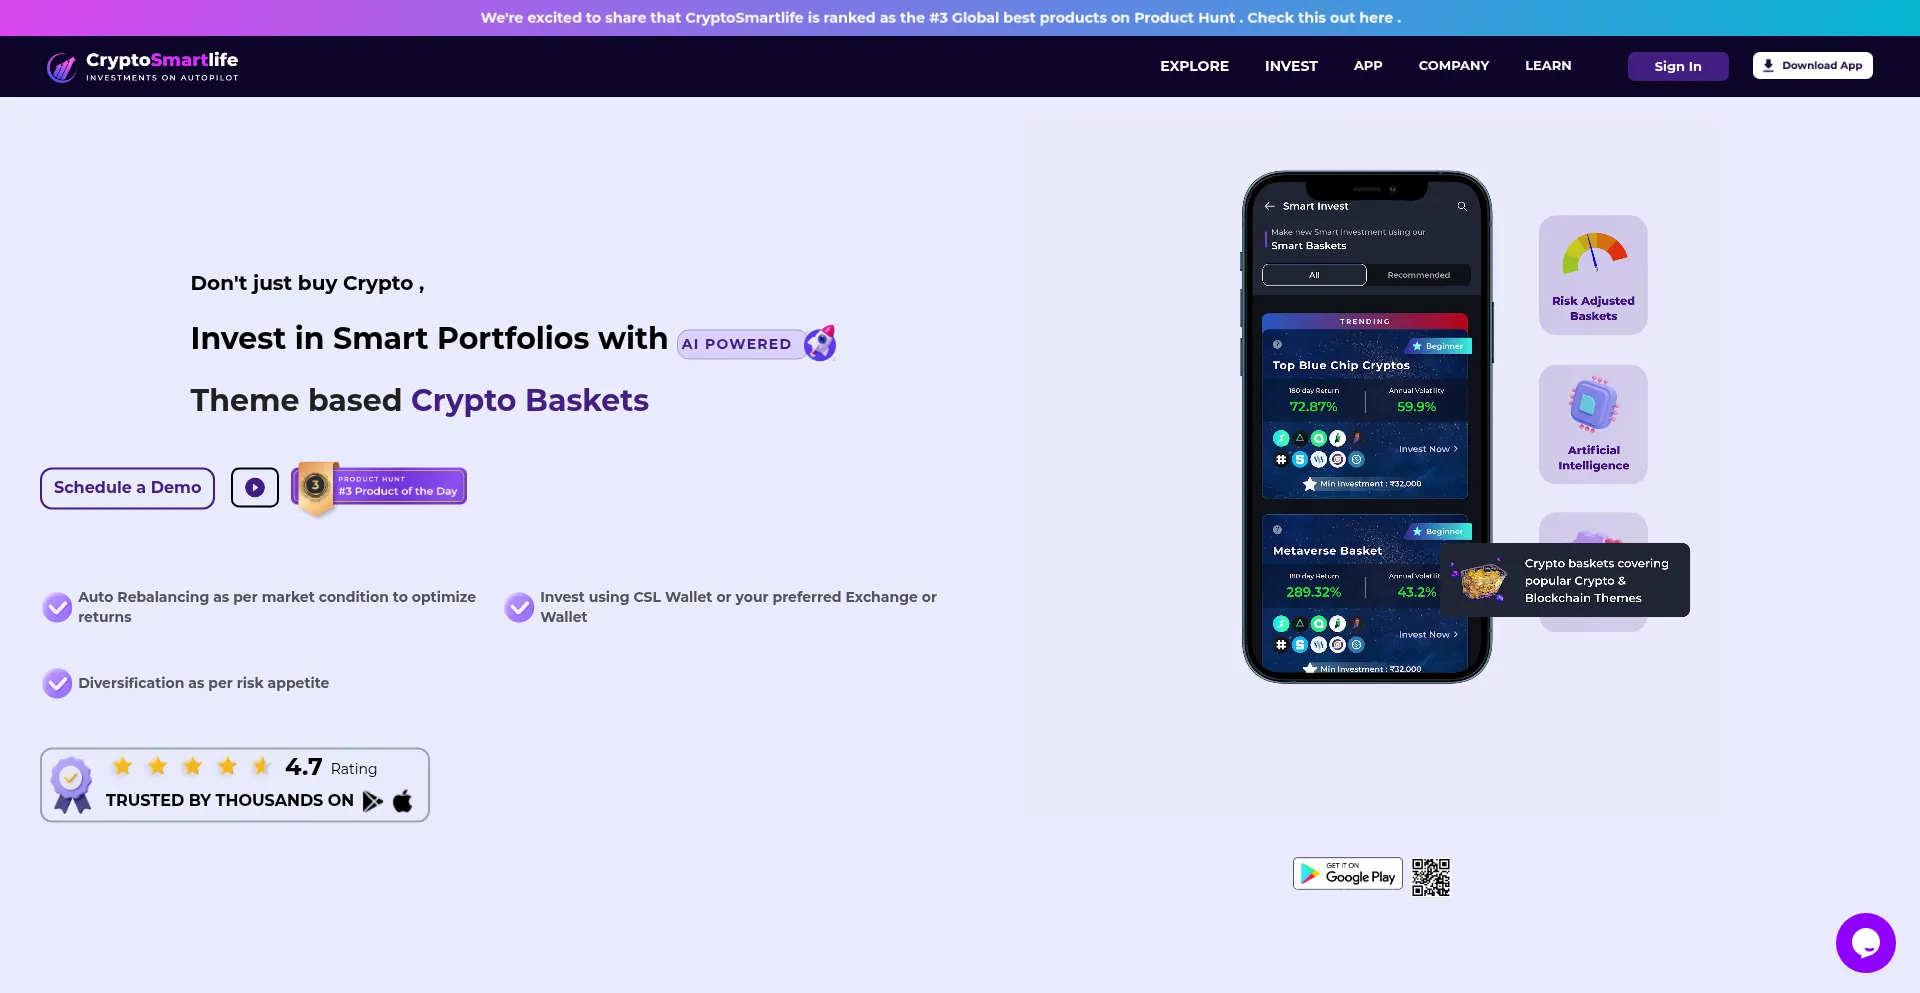Click the Sign In button

click(x=1678, y=66)
